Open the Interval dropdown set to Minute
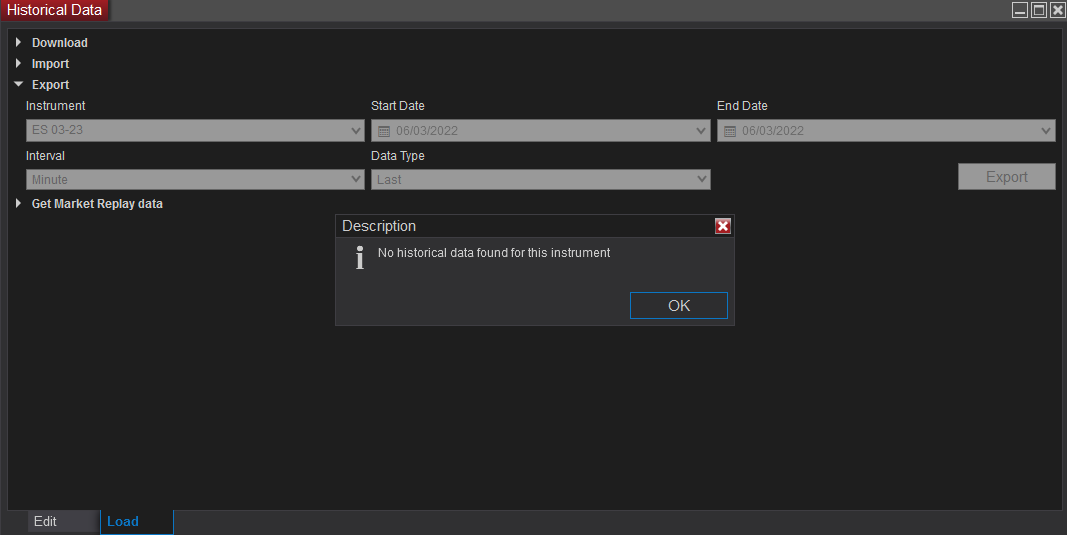The height and width of the screenshot is (535, 1067). pos(357,180)
